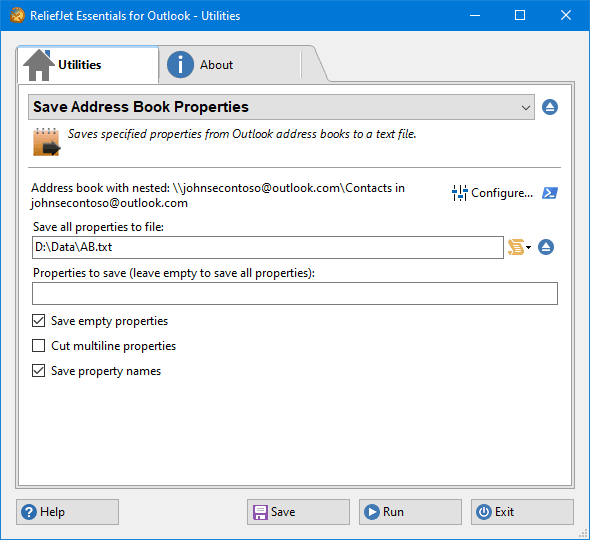Toggle Save property names checkbox
This screenshot has height=540, width=590.
pyautogui.click(x=38, y=371)
